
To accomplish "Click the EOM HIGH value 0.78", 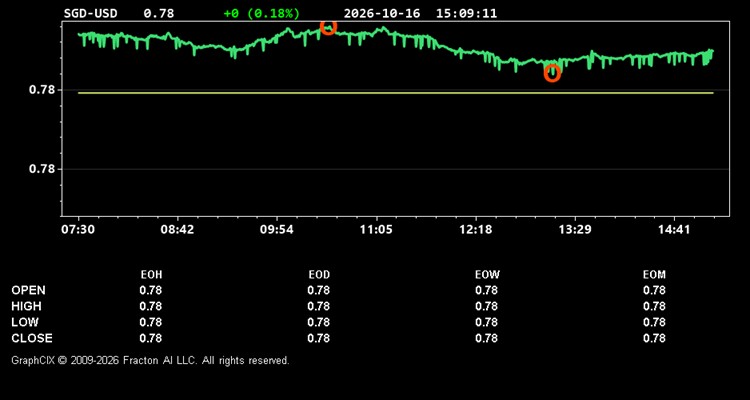I will click(x=654, y=306).
